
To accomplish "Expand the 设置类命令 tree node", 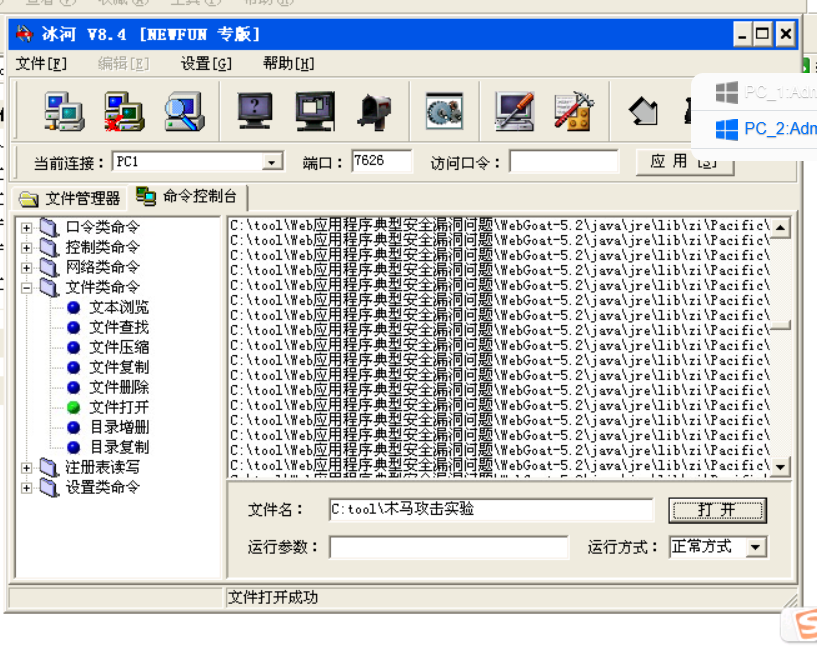I will pyautogui.click(x=26, y=488).
